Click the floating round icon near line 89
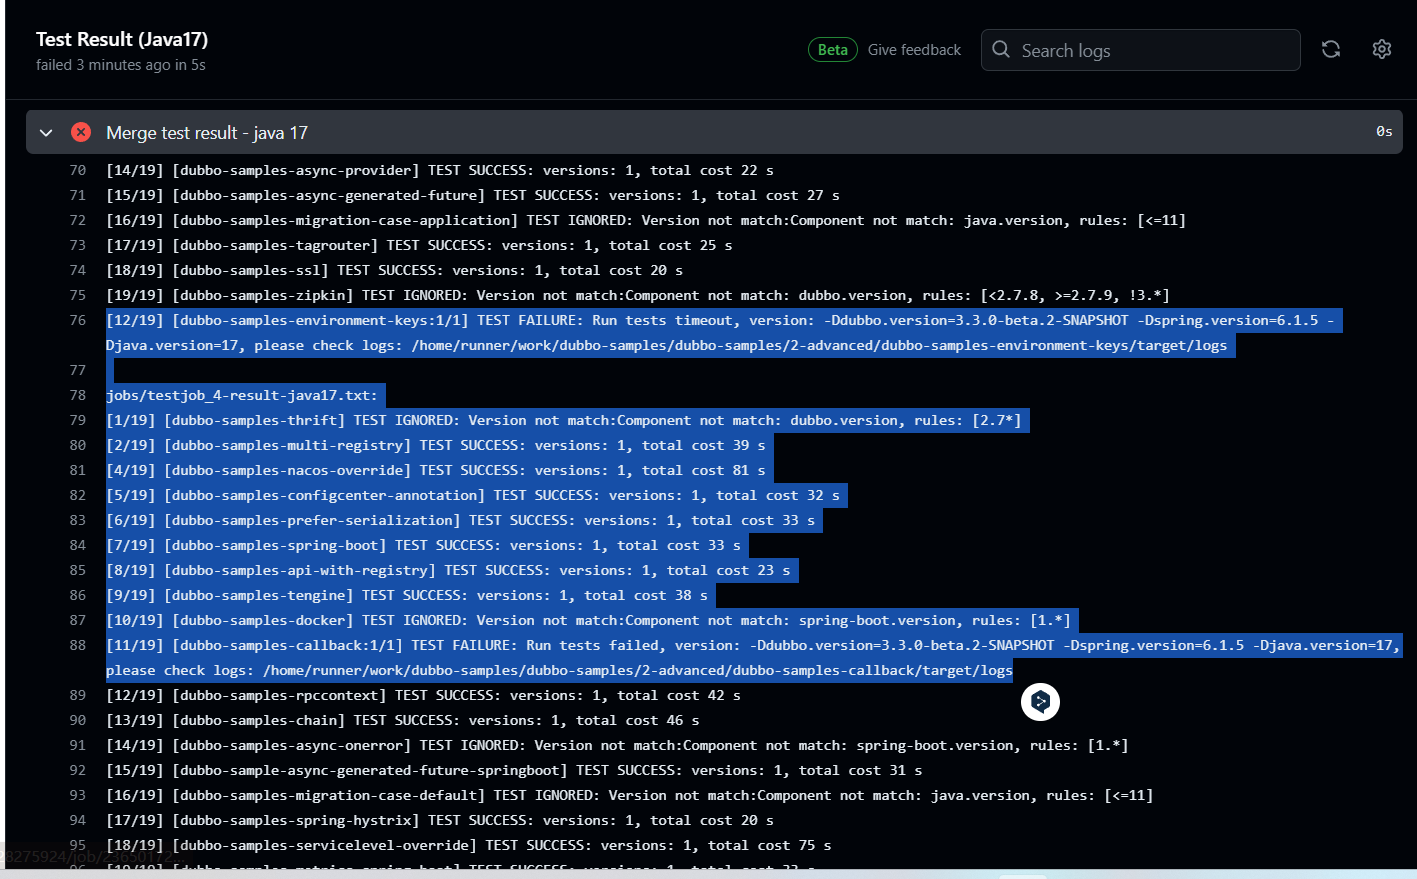1417x879 pixels. 1040,702
